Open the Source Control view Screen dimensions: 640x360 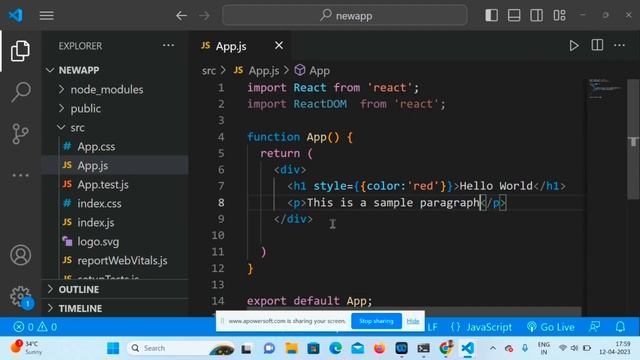20,133
